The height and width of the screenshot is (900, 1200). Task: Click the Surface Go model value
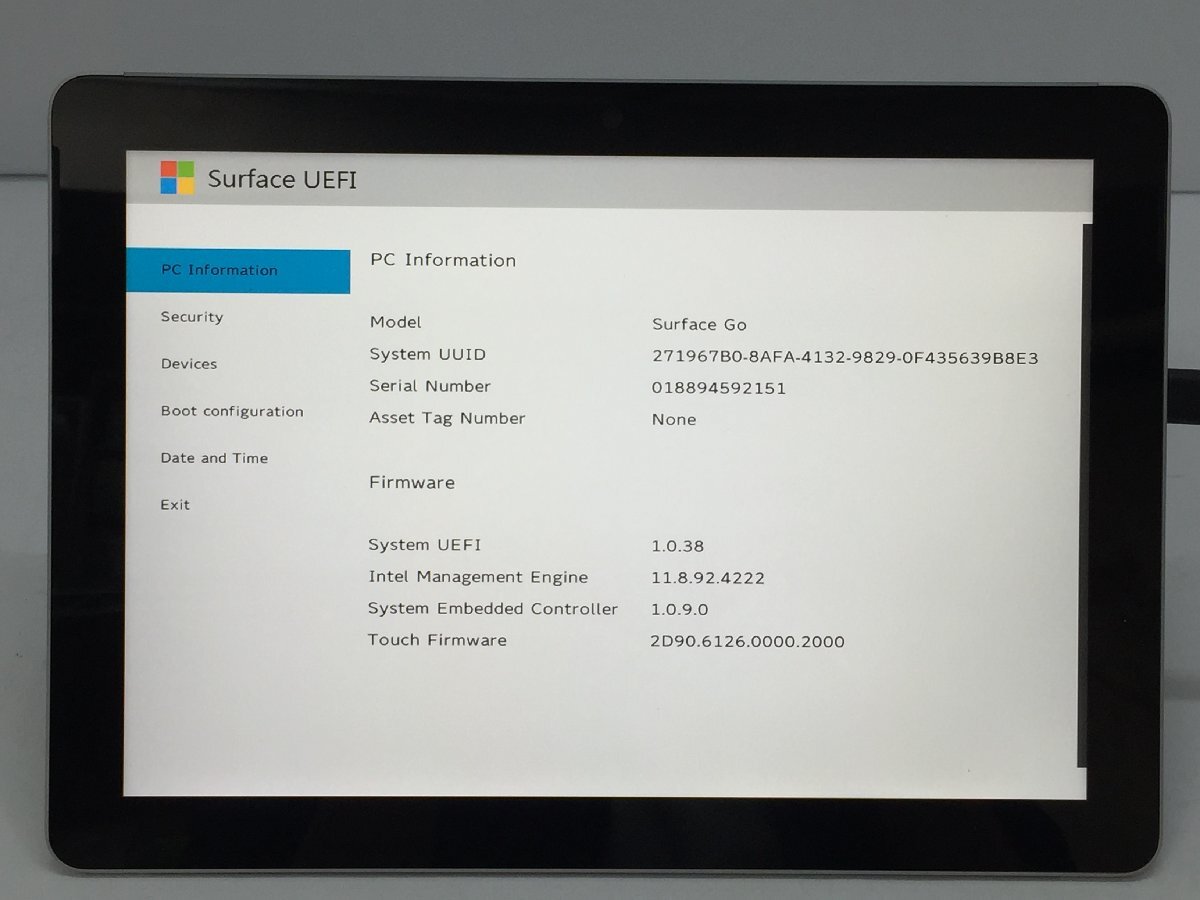pyautogui.click(x=699, y=324)
